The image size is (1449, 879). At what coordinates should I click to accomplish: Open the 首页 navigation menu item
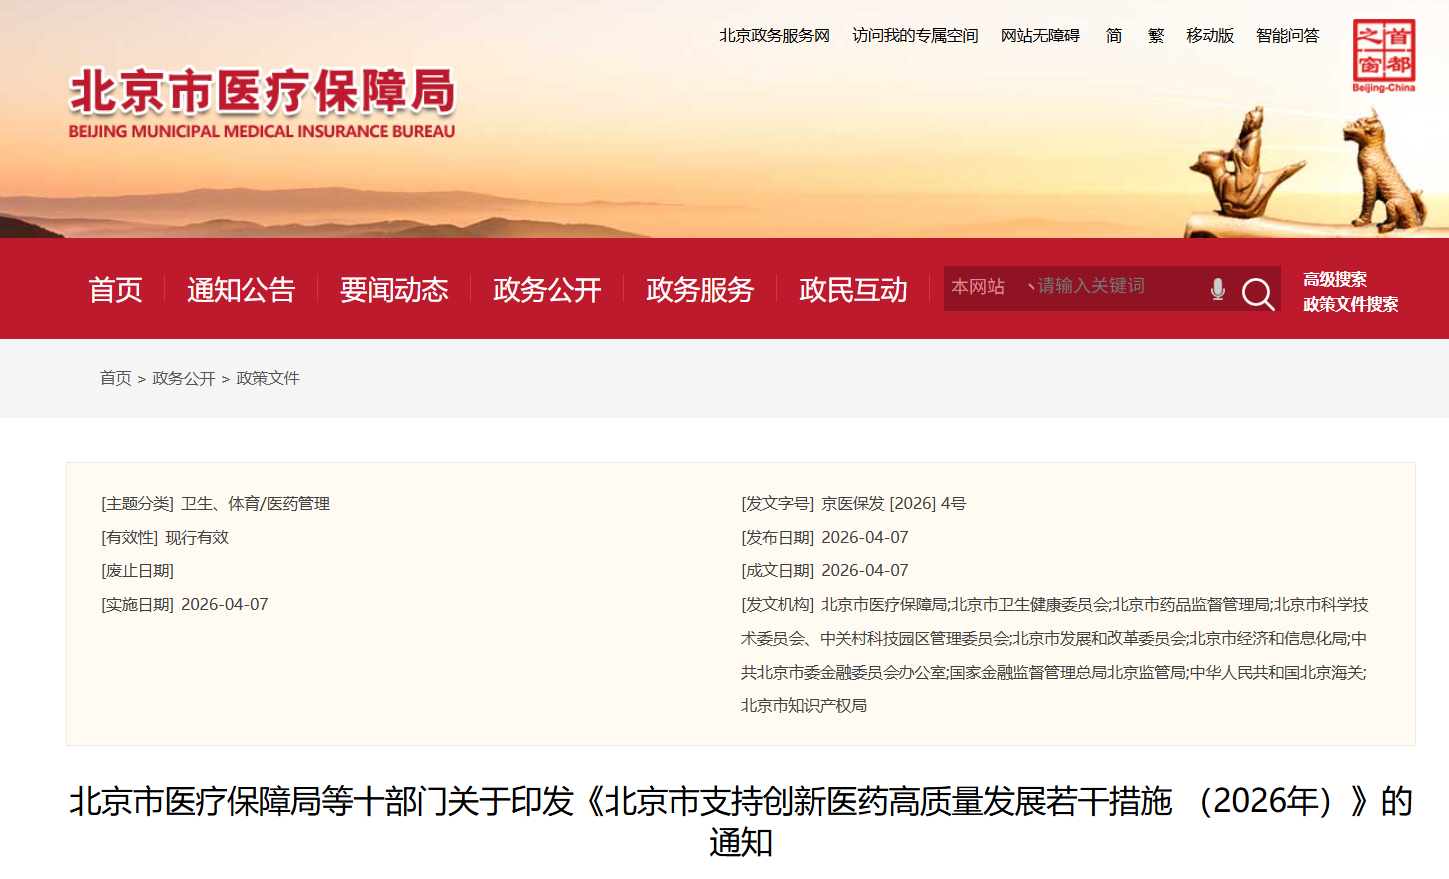[x=115, y=290]
